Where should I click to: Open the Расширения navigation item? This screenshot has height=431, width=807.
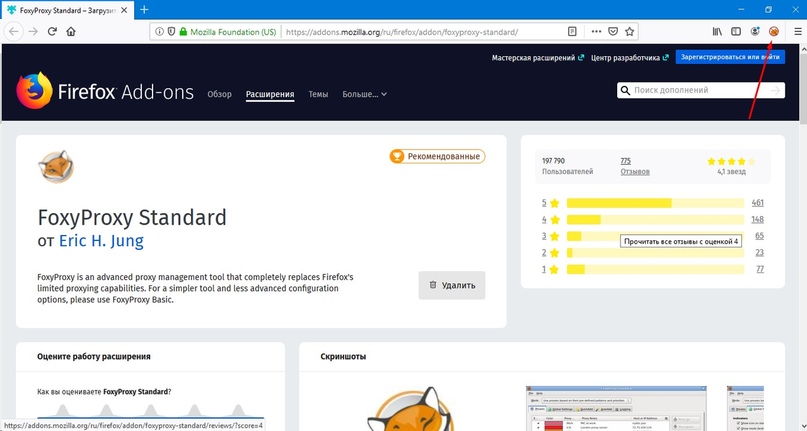coord(270,94)
